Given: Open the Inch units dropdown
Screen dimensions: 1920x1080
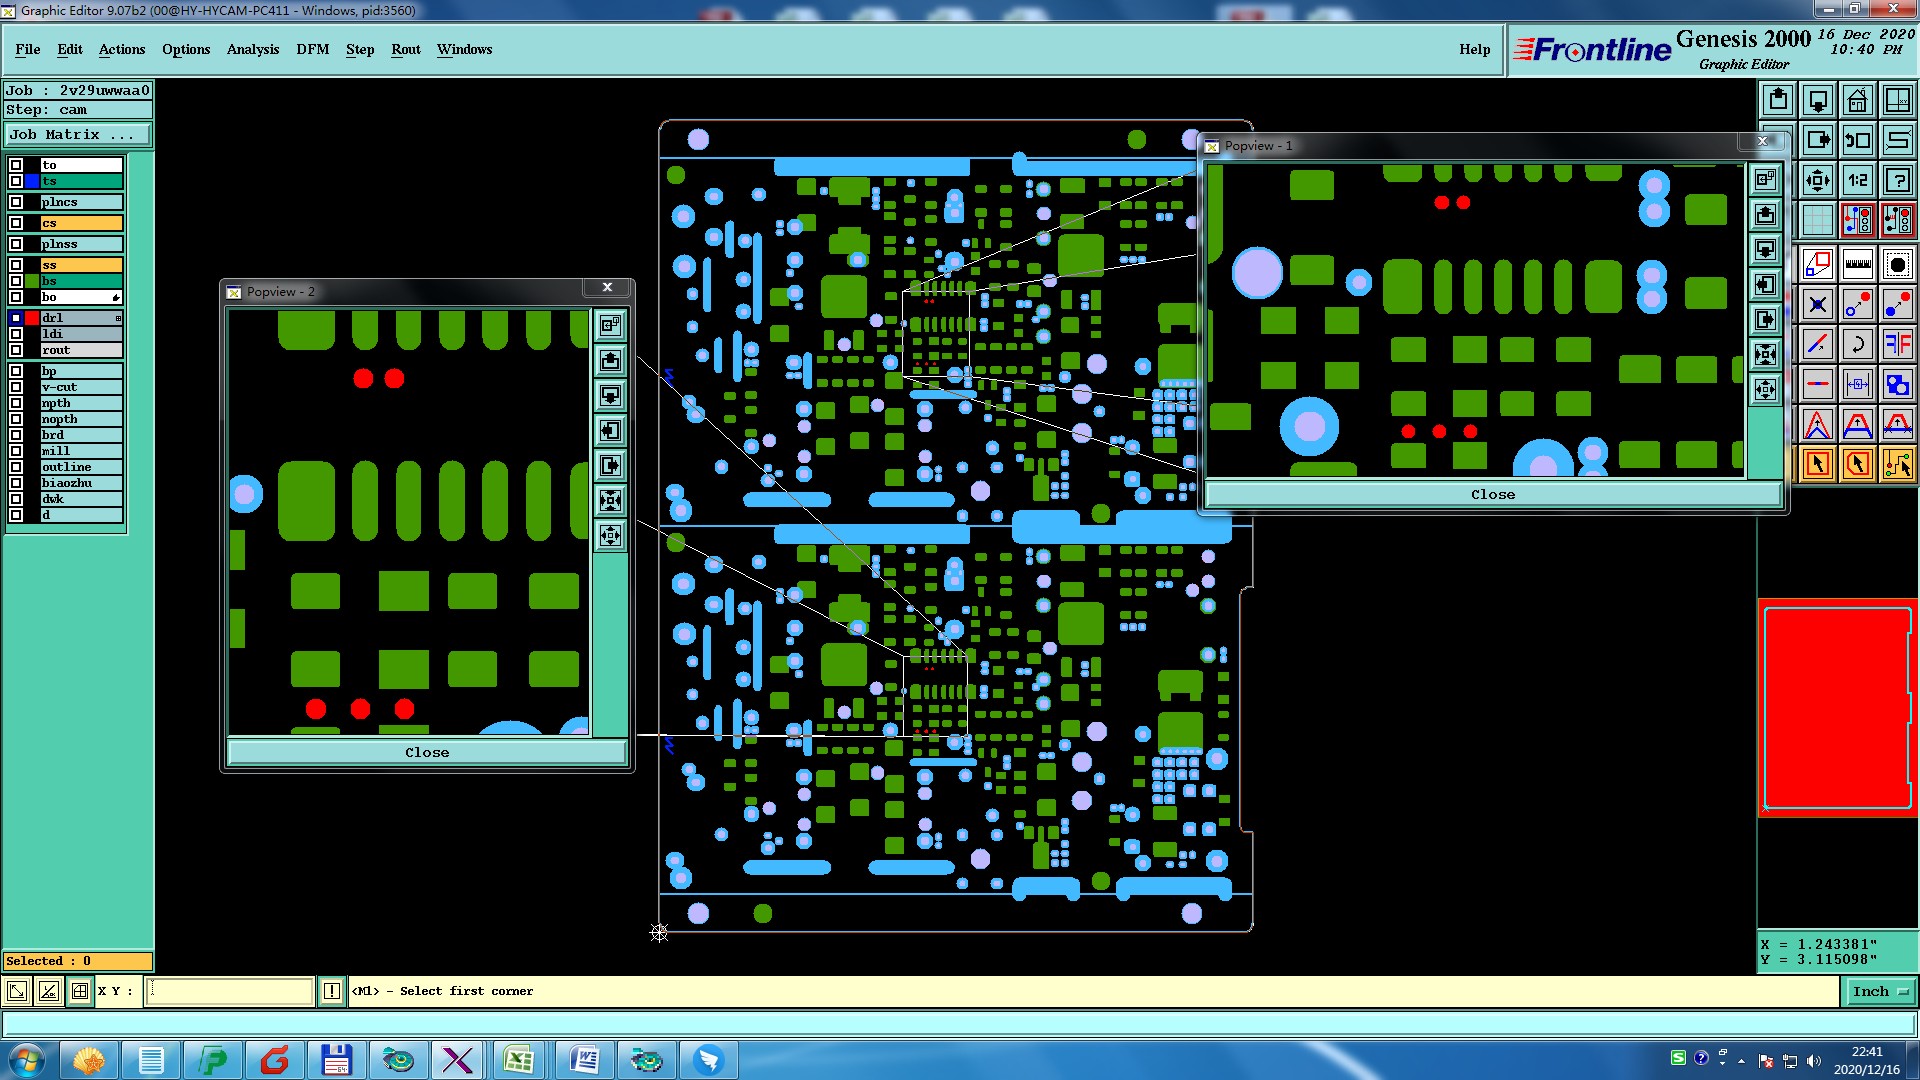Looking at the screenshot, I should [1880, 991].
